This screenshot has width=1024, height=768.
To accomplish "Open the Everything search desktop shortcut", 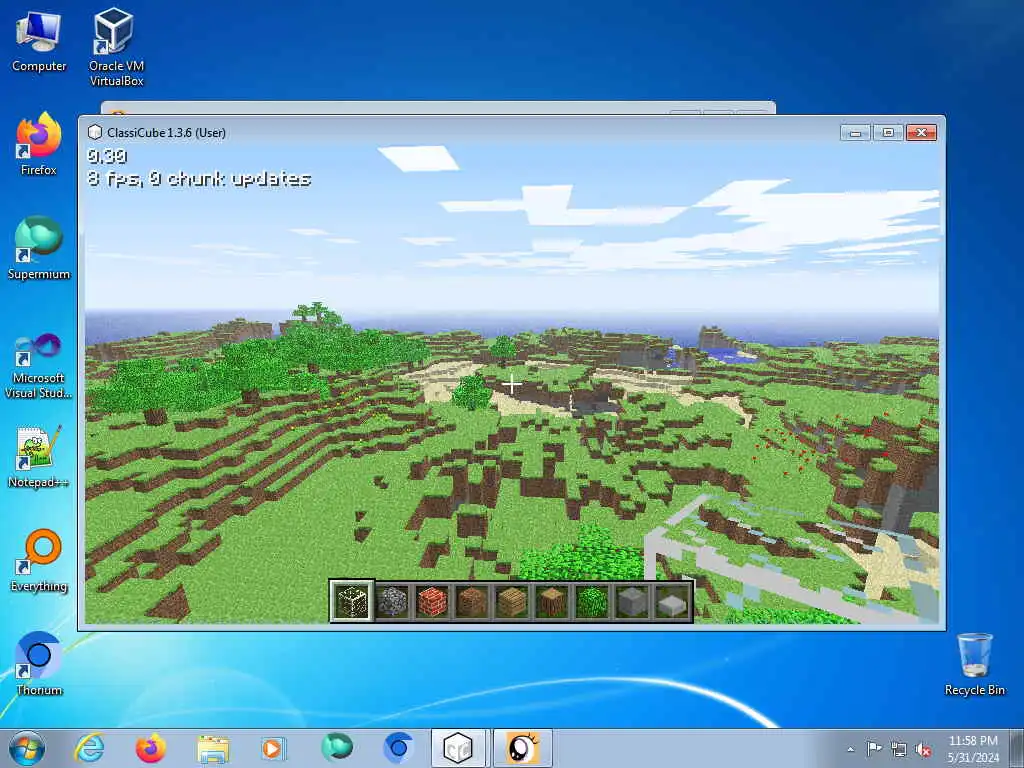I will point(39,560).
